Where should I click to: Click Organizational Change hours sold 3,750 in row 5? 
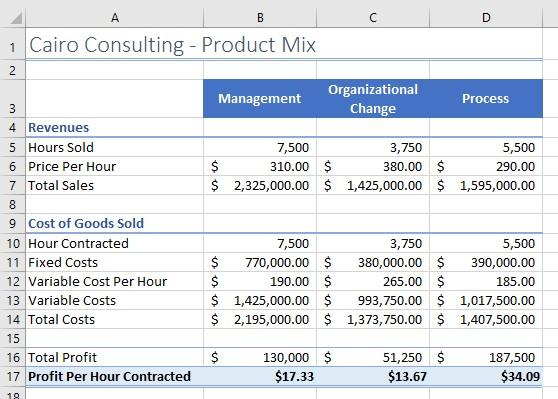(x=373, y=147)
